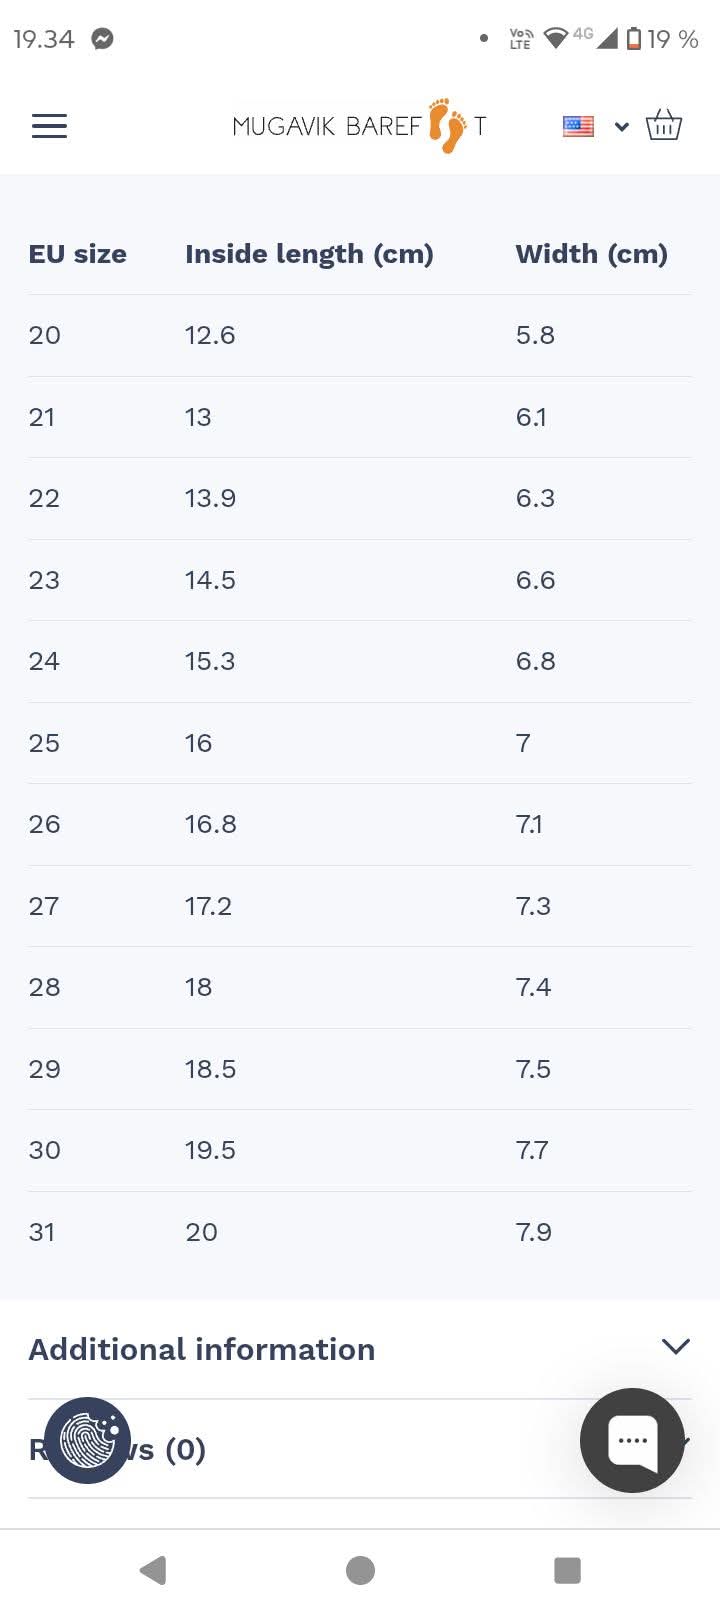The image size is (720, 1612).
Task: Click the Width (cm) column header
Action: click(591, 254)
